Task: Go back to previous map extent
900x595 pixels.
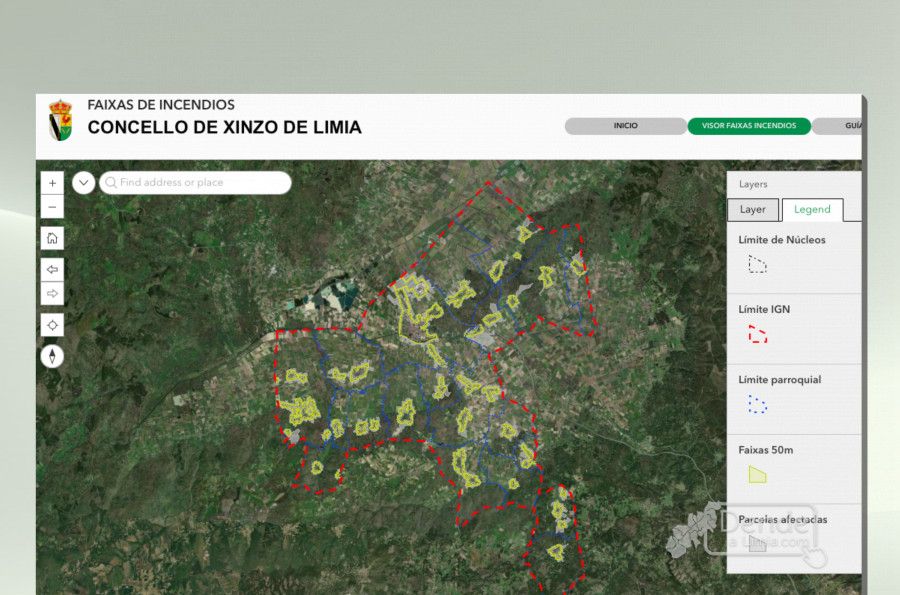Action: coord(52,269)
